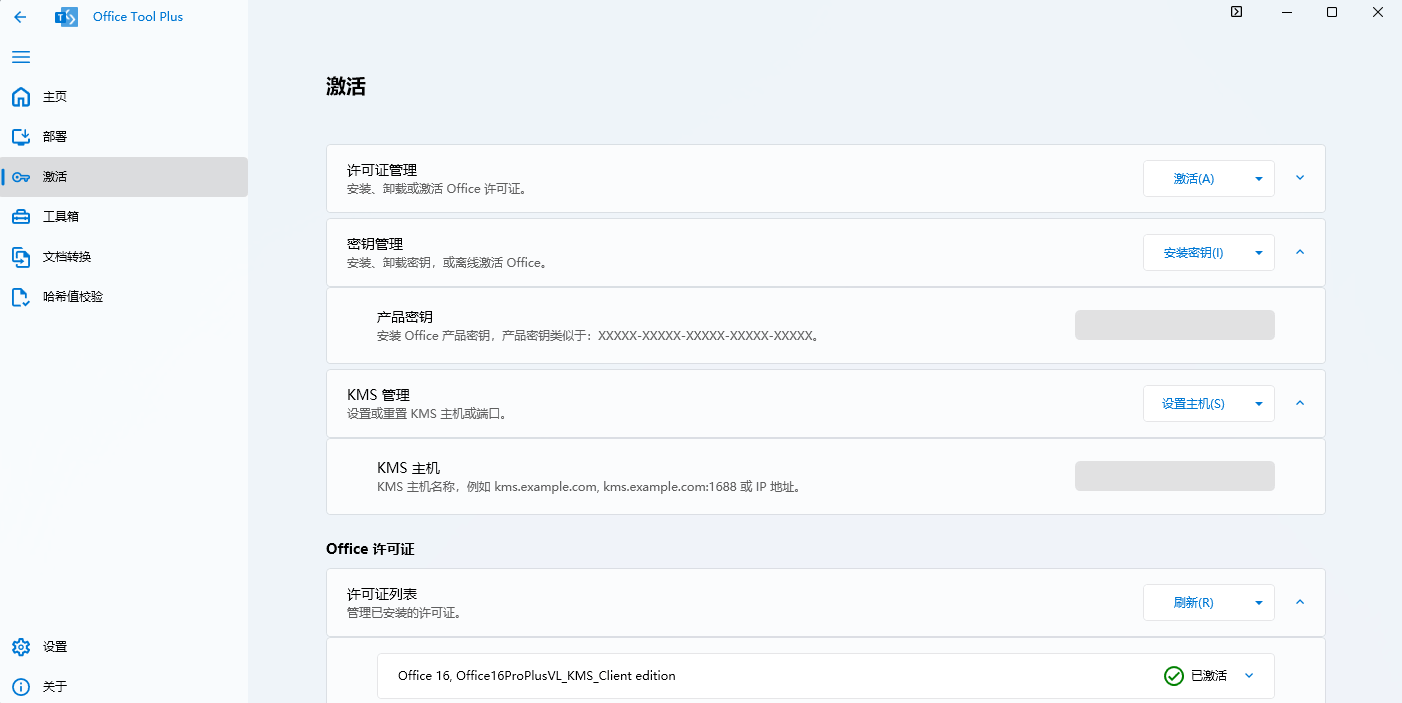Viewport: 1402px width, 703px height.
Task: Click the key icon beside 激活
Action: pos(21,177)
